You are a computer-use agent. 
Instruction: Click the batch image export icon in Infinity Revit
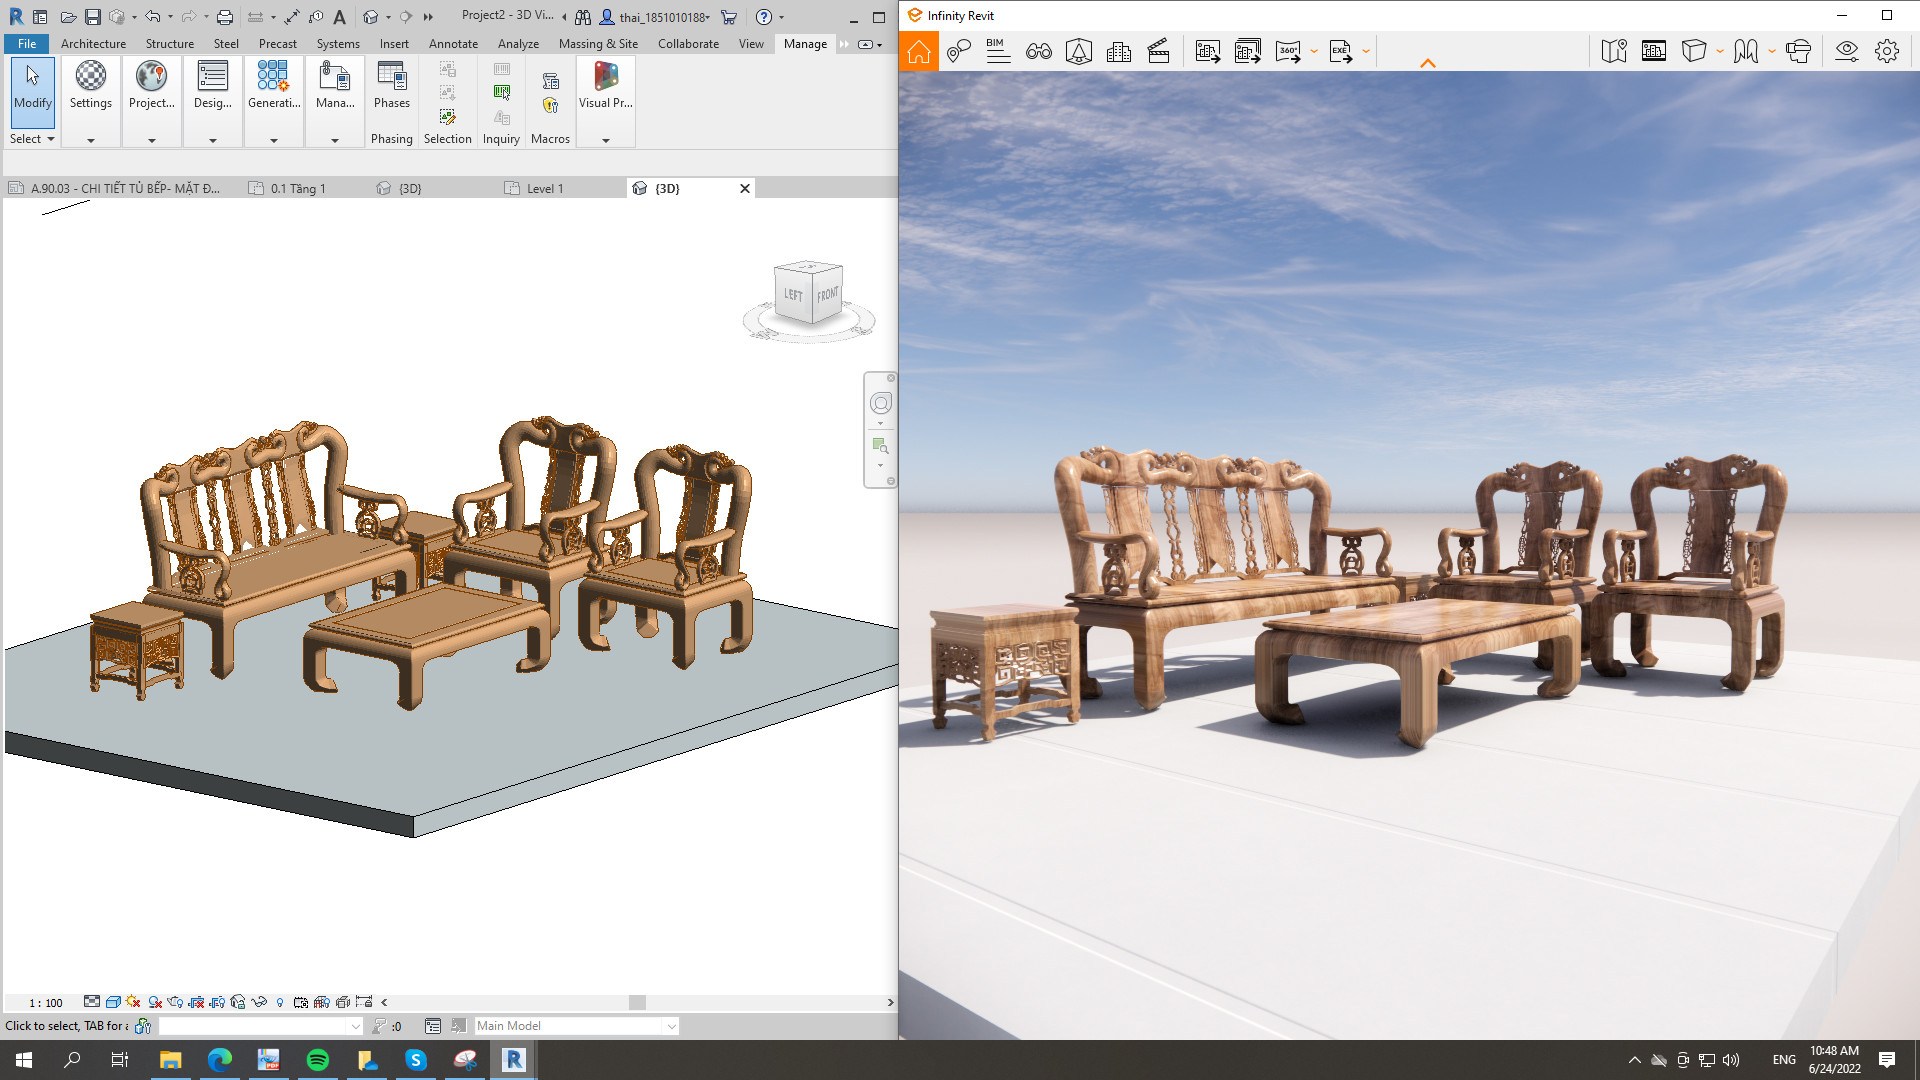1248,52
